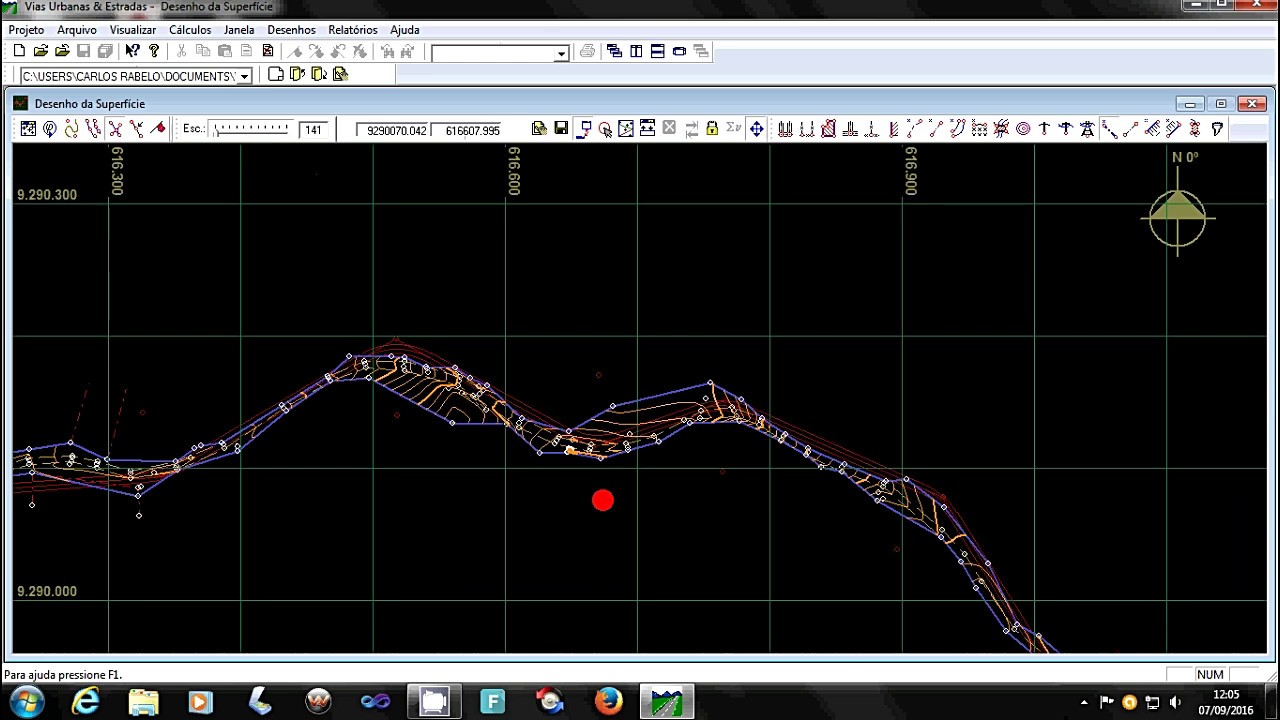Screen dimensions: 1280x720
Task: Click the concentric circles icon
Action: point(1023,129)
